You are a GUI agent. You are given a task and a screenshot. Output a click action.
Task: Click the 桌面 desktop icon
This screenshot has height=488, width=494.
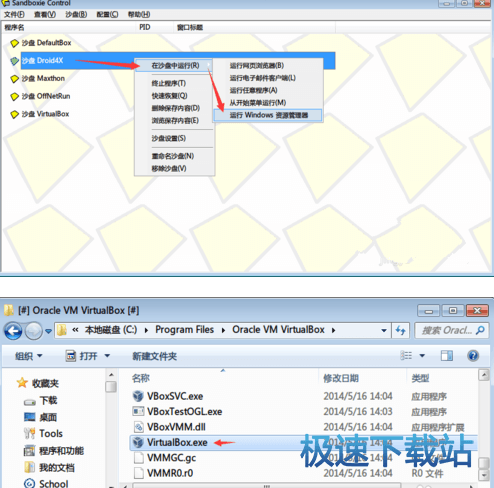(30, 417)
